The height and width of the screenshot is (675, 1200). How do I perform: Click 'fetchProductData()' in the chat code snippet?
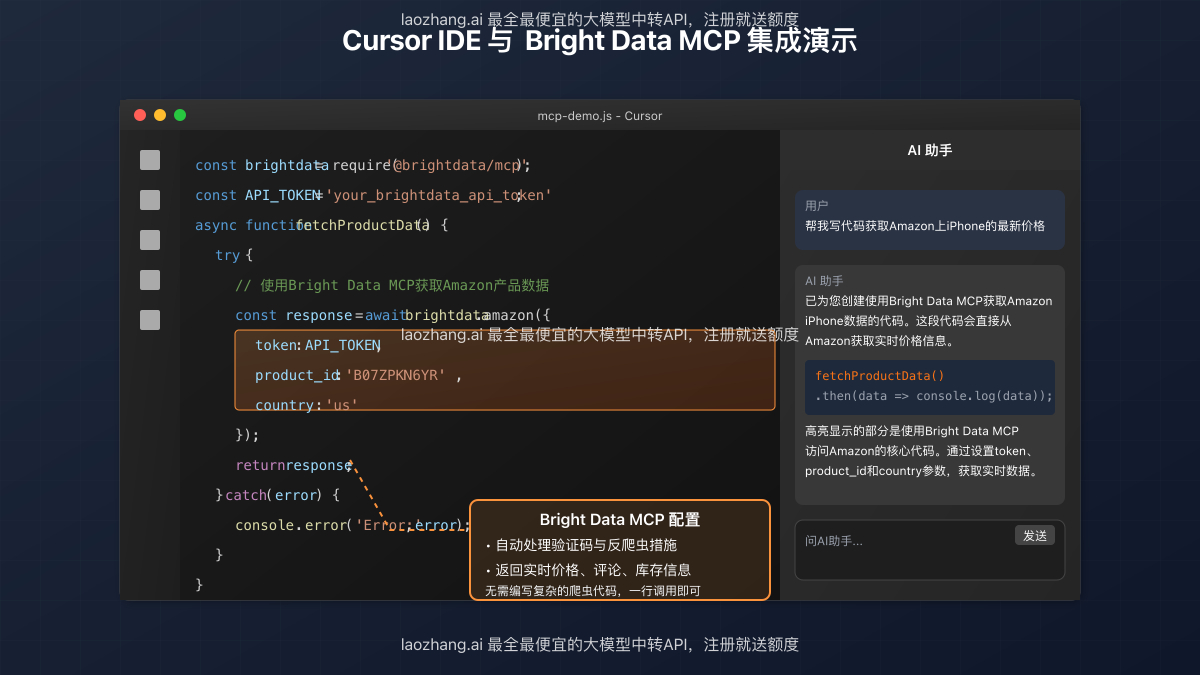click(880, 376)
